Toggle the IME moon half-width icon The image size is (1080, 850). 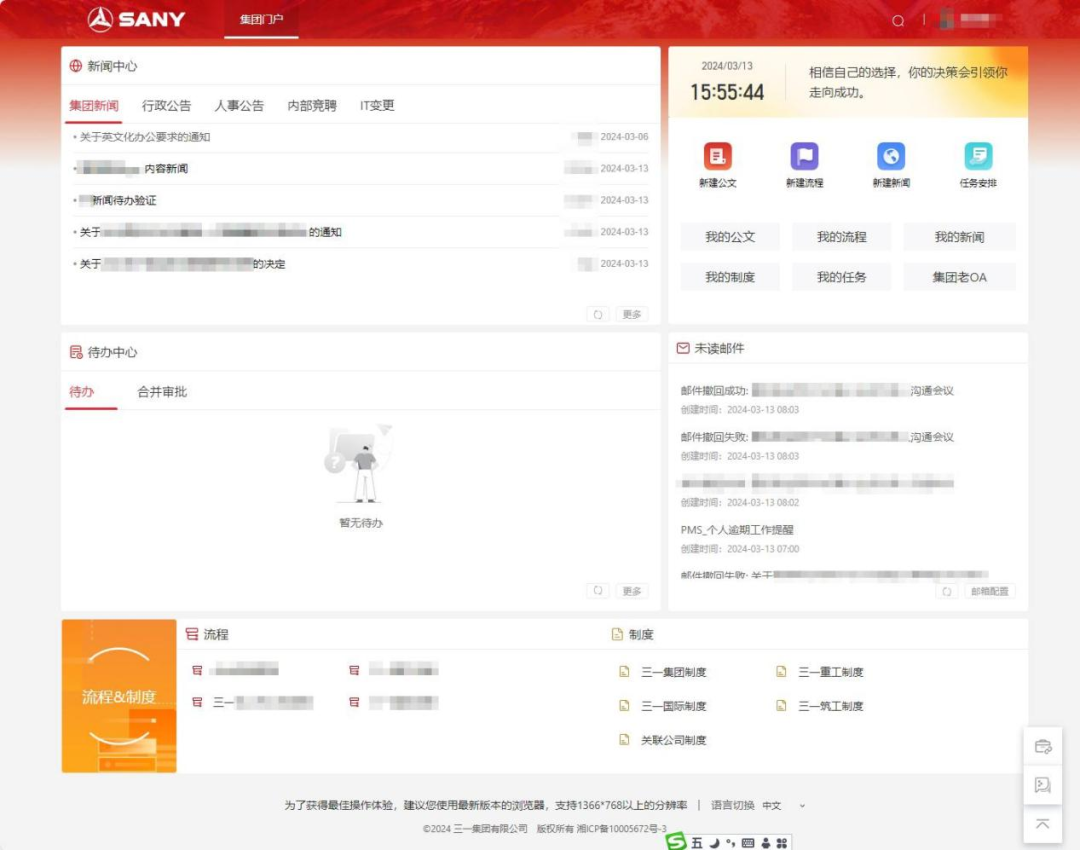[714, 843]
